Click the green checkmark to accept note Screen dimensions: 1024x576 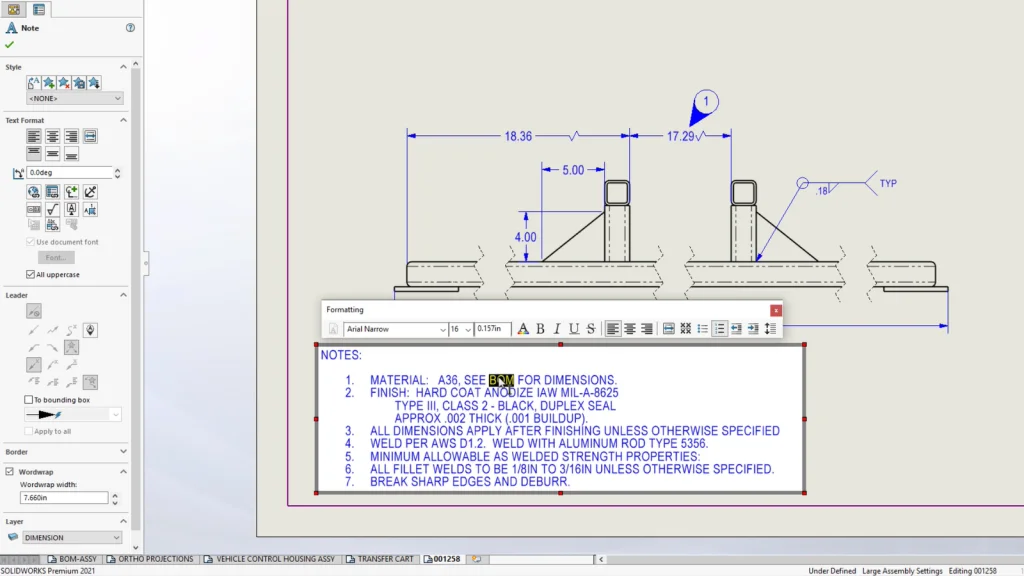click(10, 45)
